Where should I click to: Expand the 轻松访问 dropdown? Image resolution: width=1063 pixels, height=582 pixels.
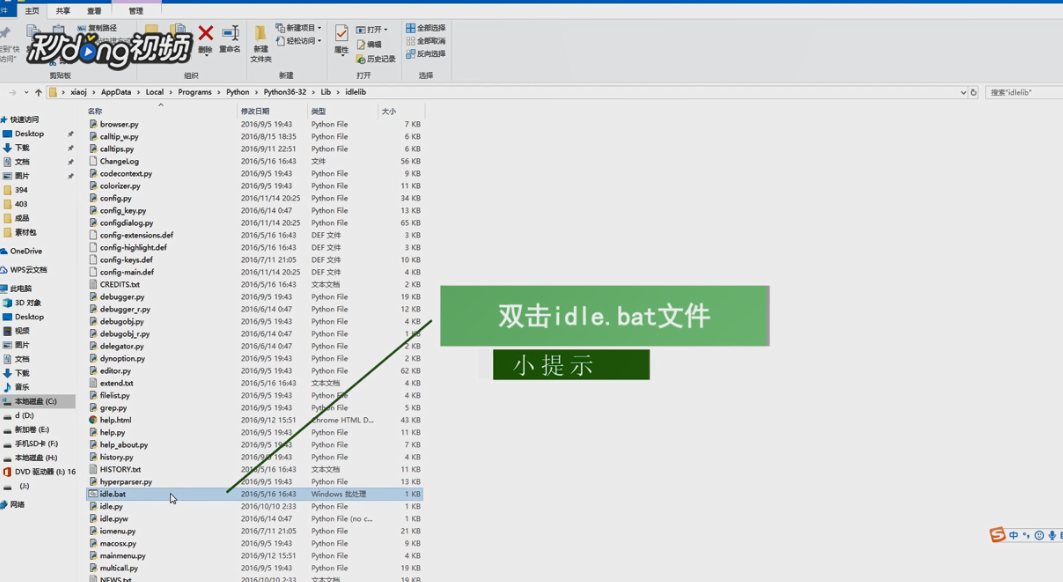pos(321,41)
